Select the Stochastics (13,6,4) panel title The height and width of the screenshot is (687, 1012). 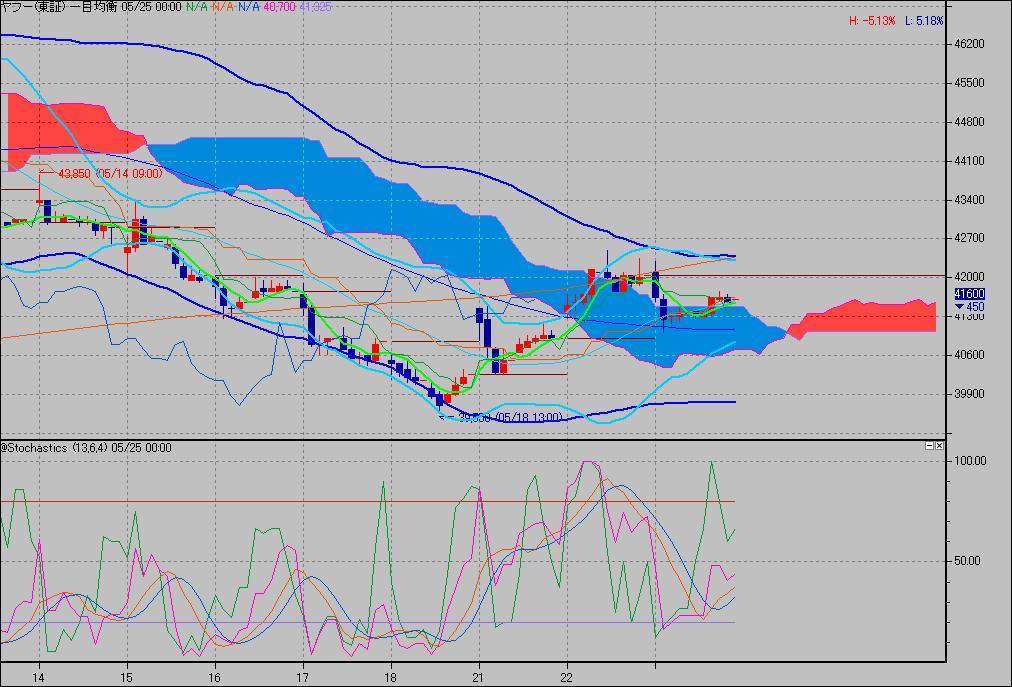(86, 447)
